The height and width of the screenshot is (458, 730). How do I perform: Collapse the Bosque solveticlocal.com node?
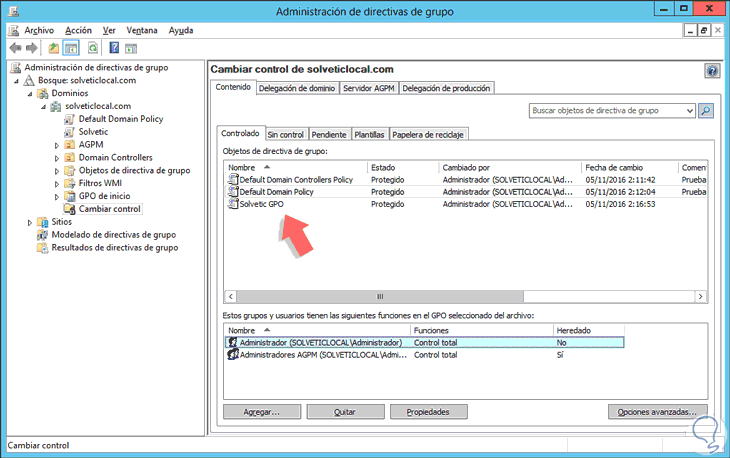16,81
